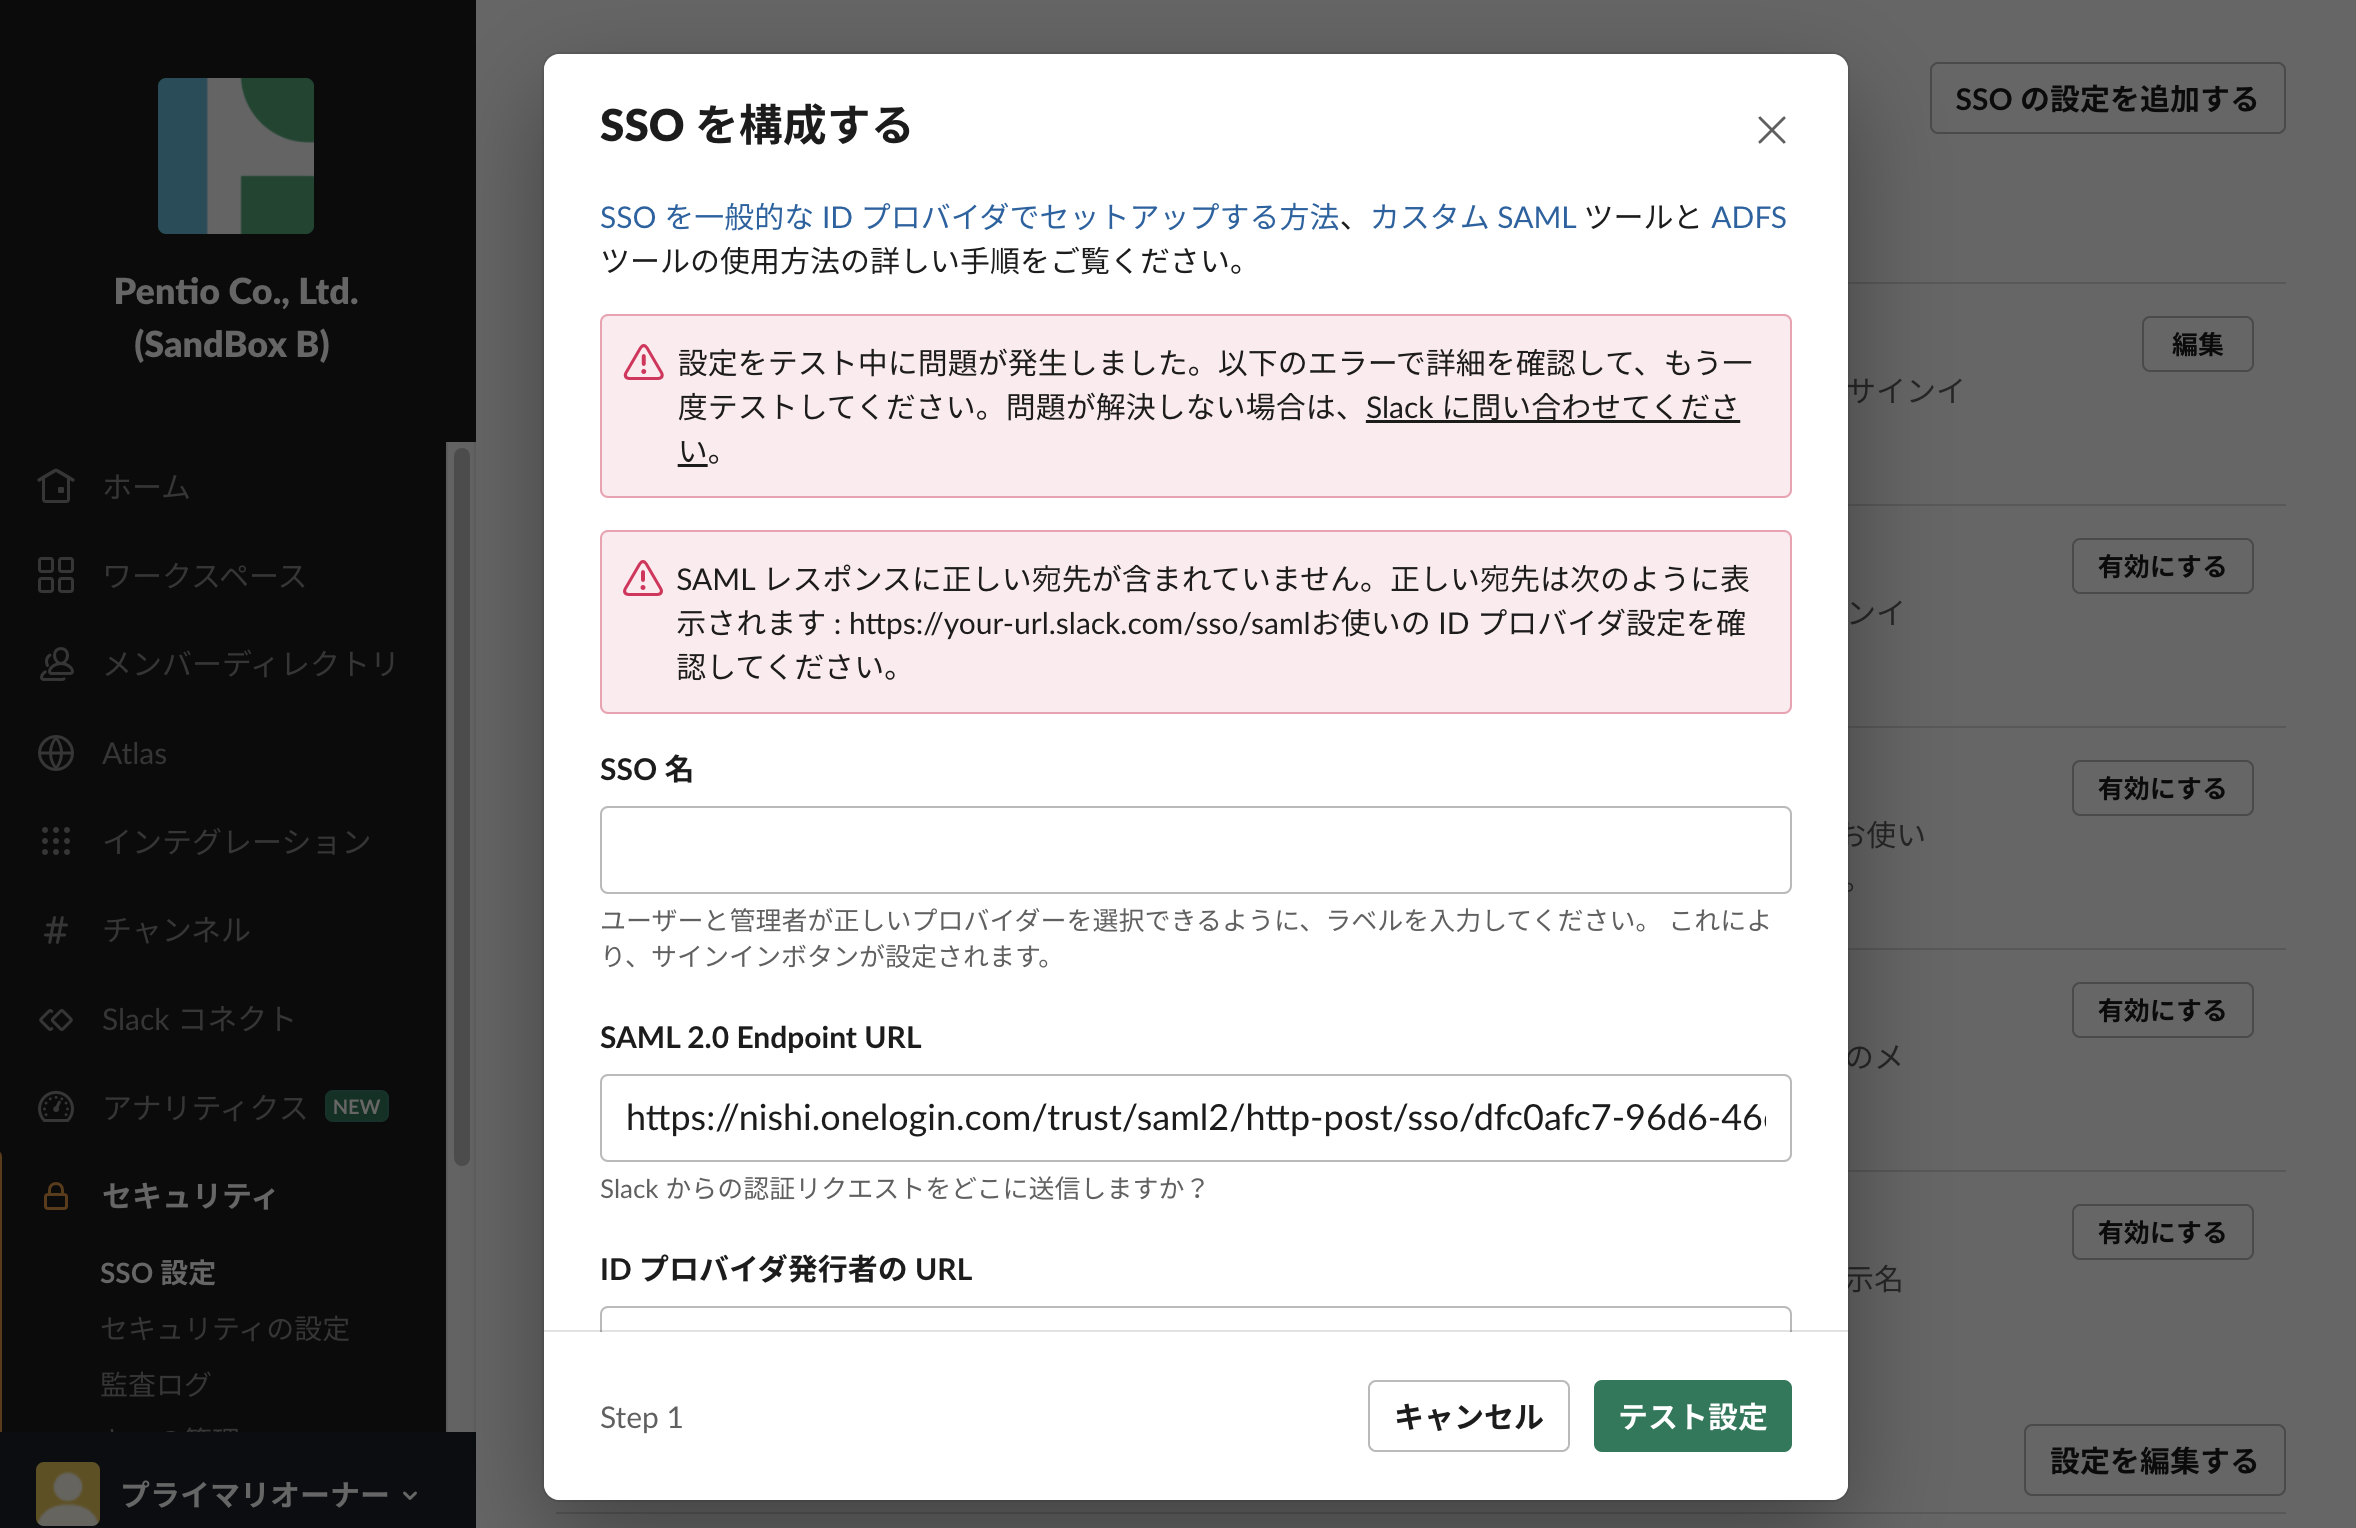Image resolution: width=2356 pixels, height=1528 pixels.
Task: Select 監査ログ submenu item
Action: point(156,1385)
